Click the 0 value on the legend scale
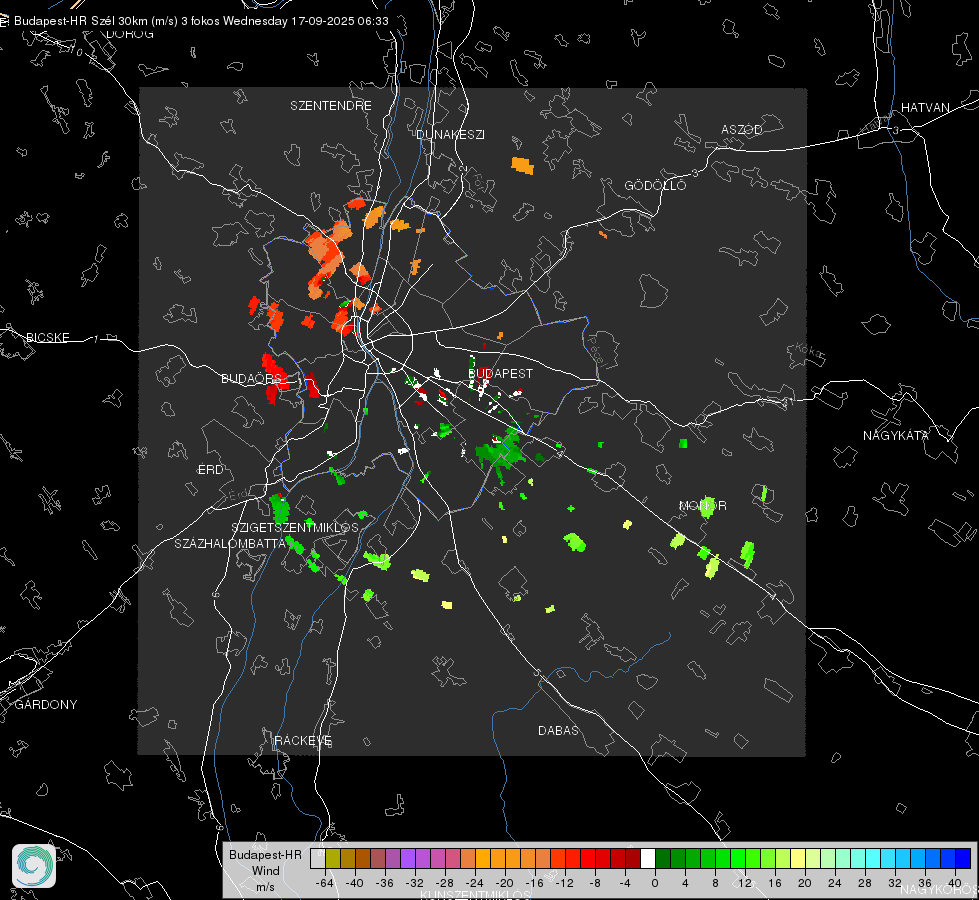Image resolution: width=979 pixels, height=900 pixels. [x=654, y=883]
